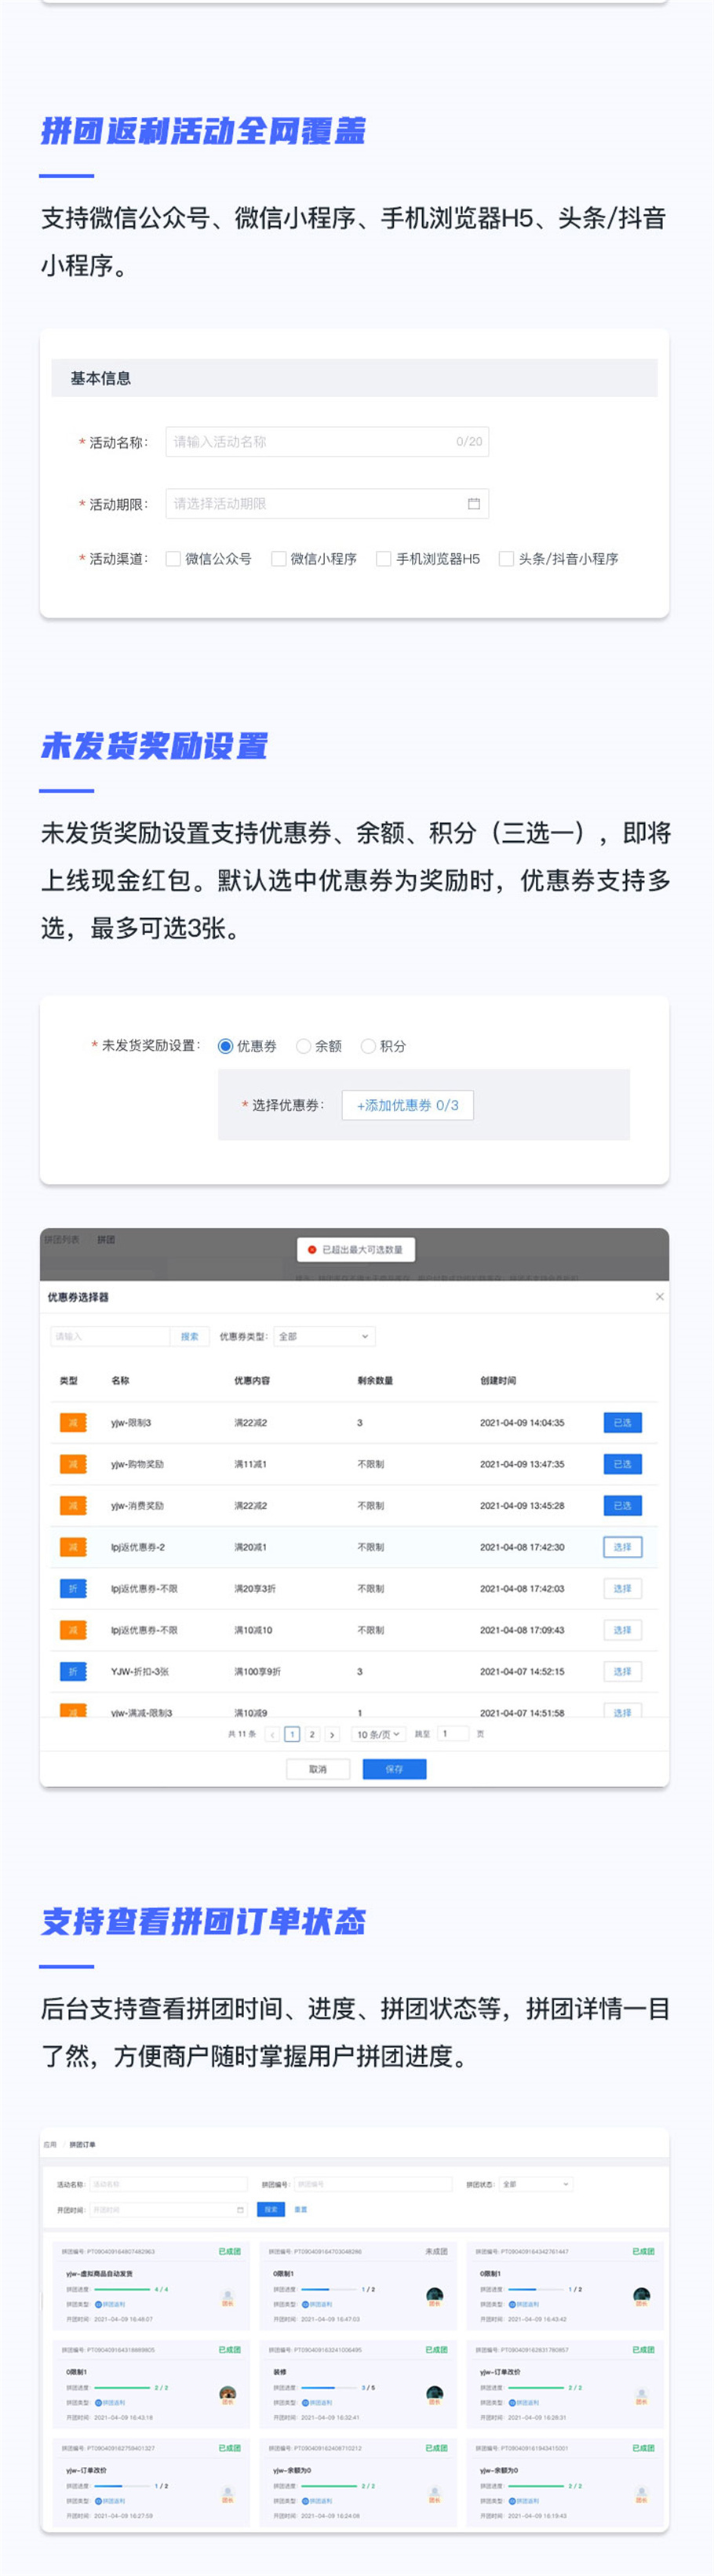The width and height of the screenshot is (714, 2576).
Task: Select the 余额 reward radio button
Action: pyautogui.click(x=303, y=1046)
